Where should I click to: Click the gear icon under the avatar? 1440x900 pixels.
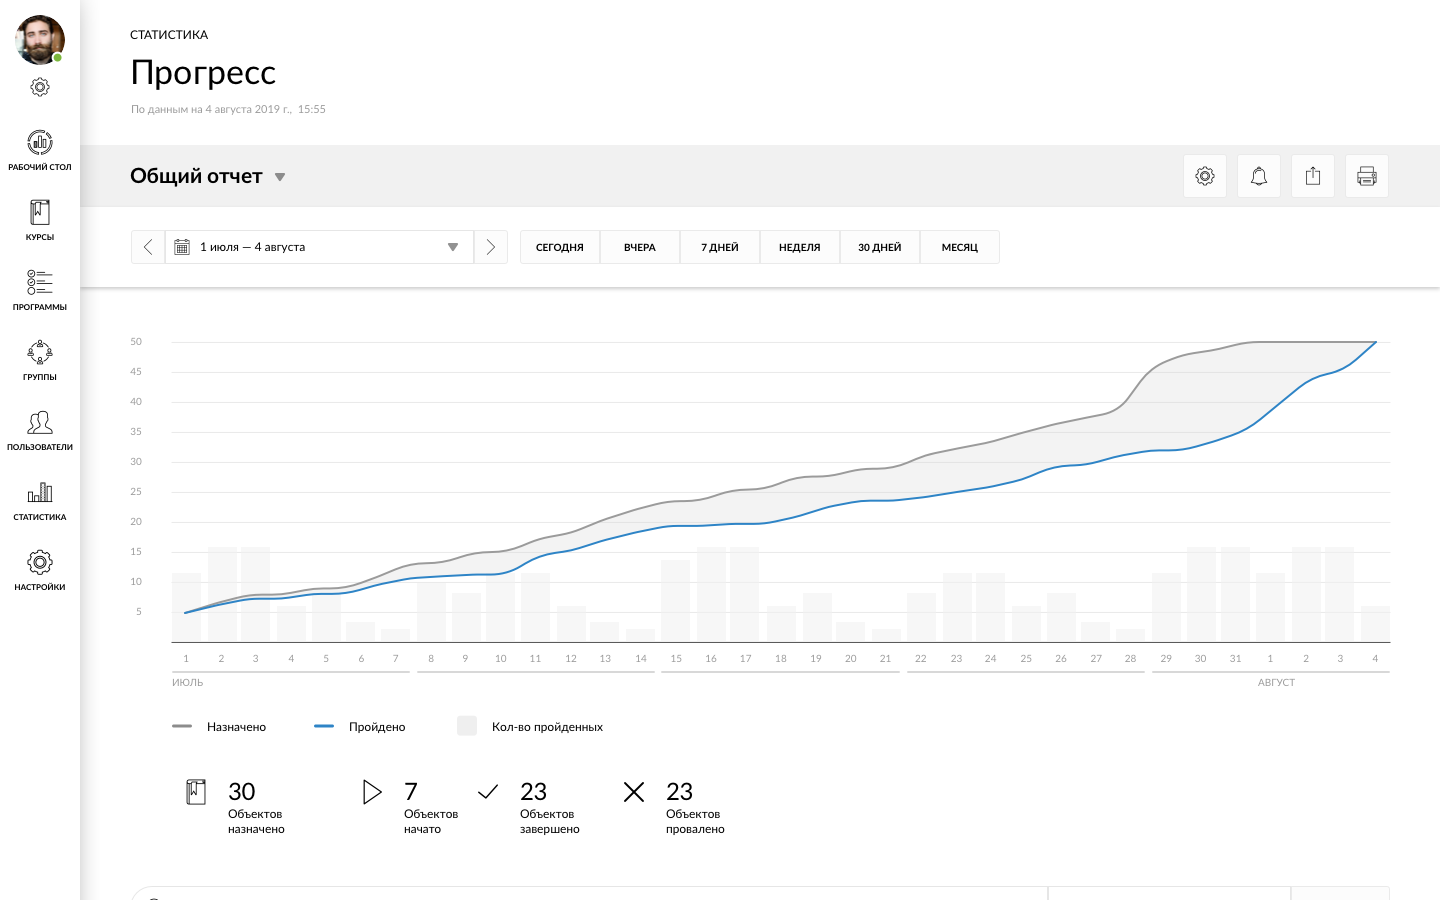click(x=40, y=87)
